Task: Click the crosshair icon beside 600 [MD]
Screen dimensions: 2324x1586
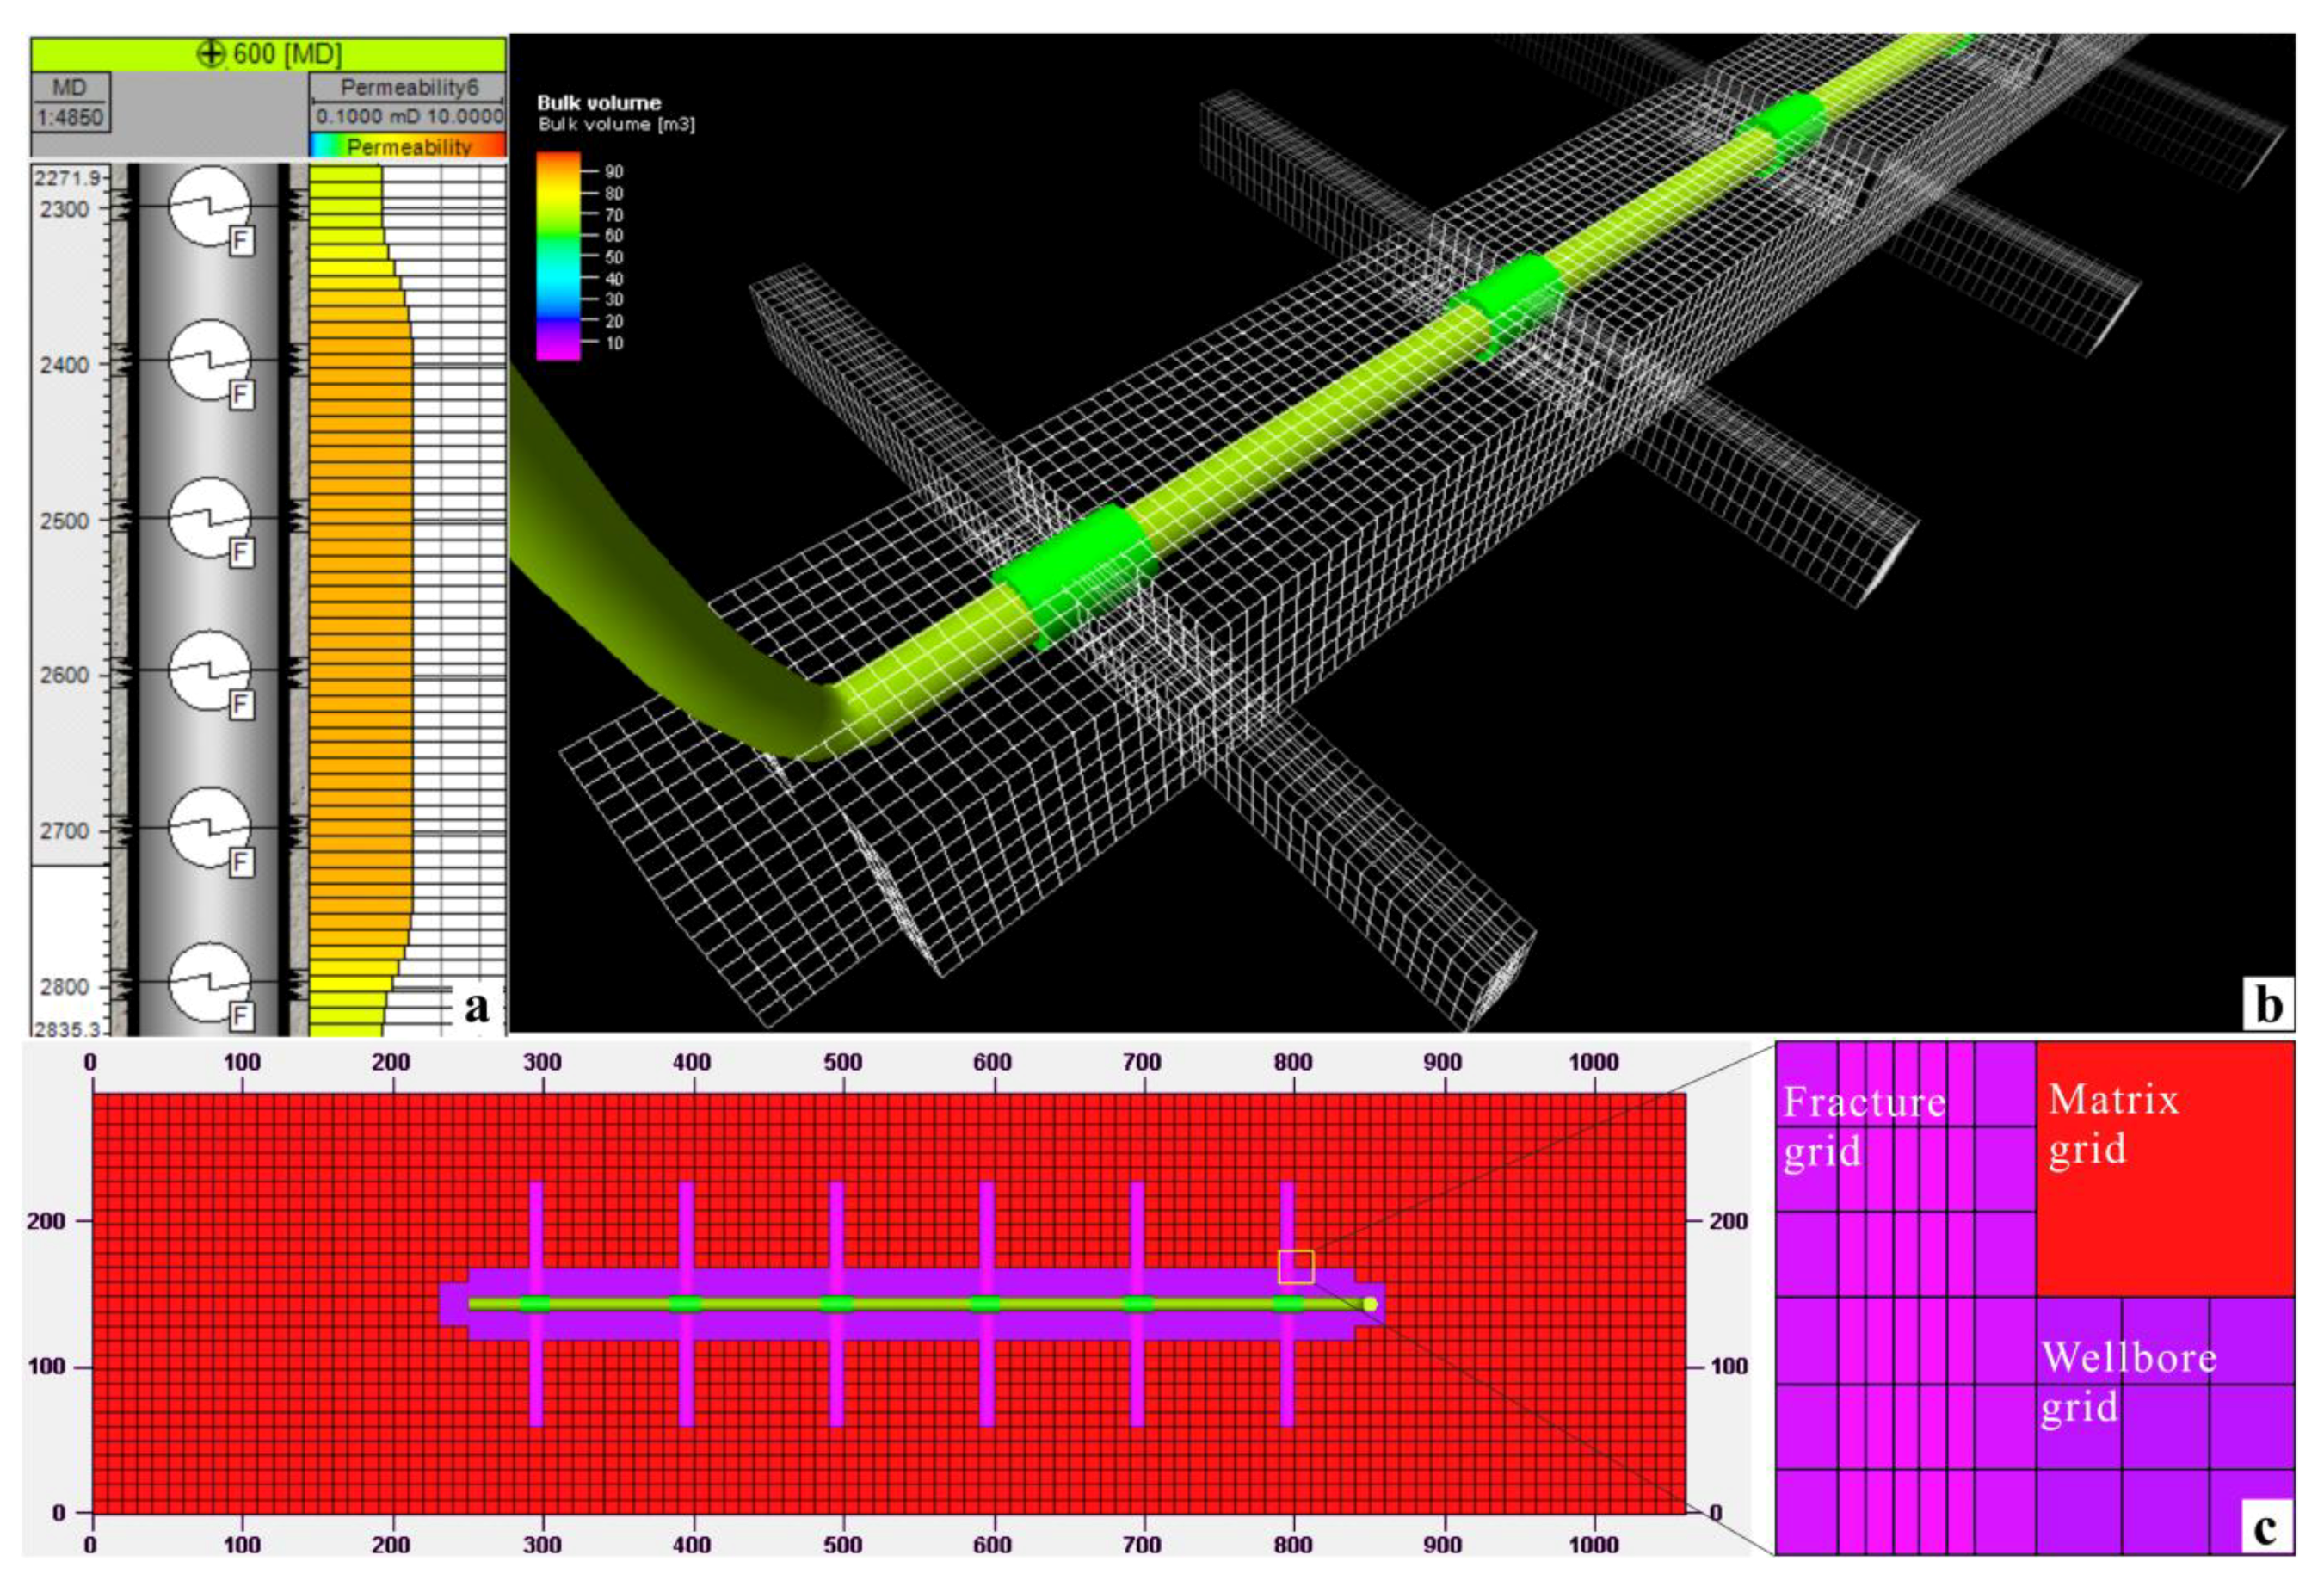Action: pos(211,53)
